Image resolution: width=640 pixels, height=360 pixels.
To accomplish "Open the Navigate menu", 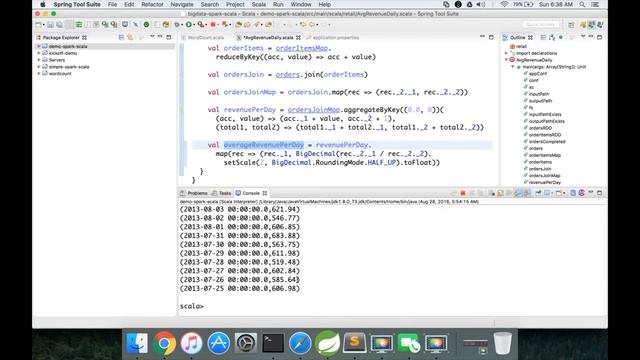I will [x=182, y=4].
